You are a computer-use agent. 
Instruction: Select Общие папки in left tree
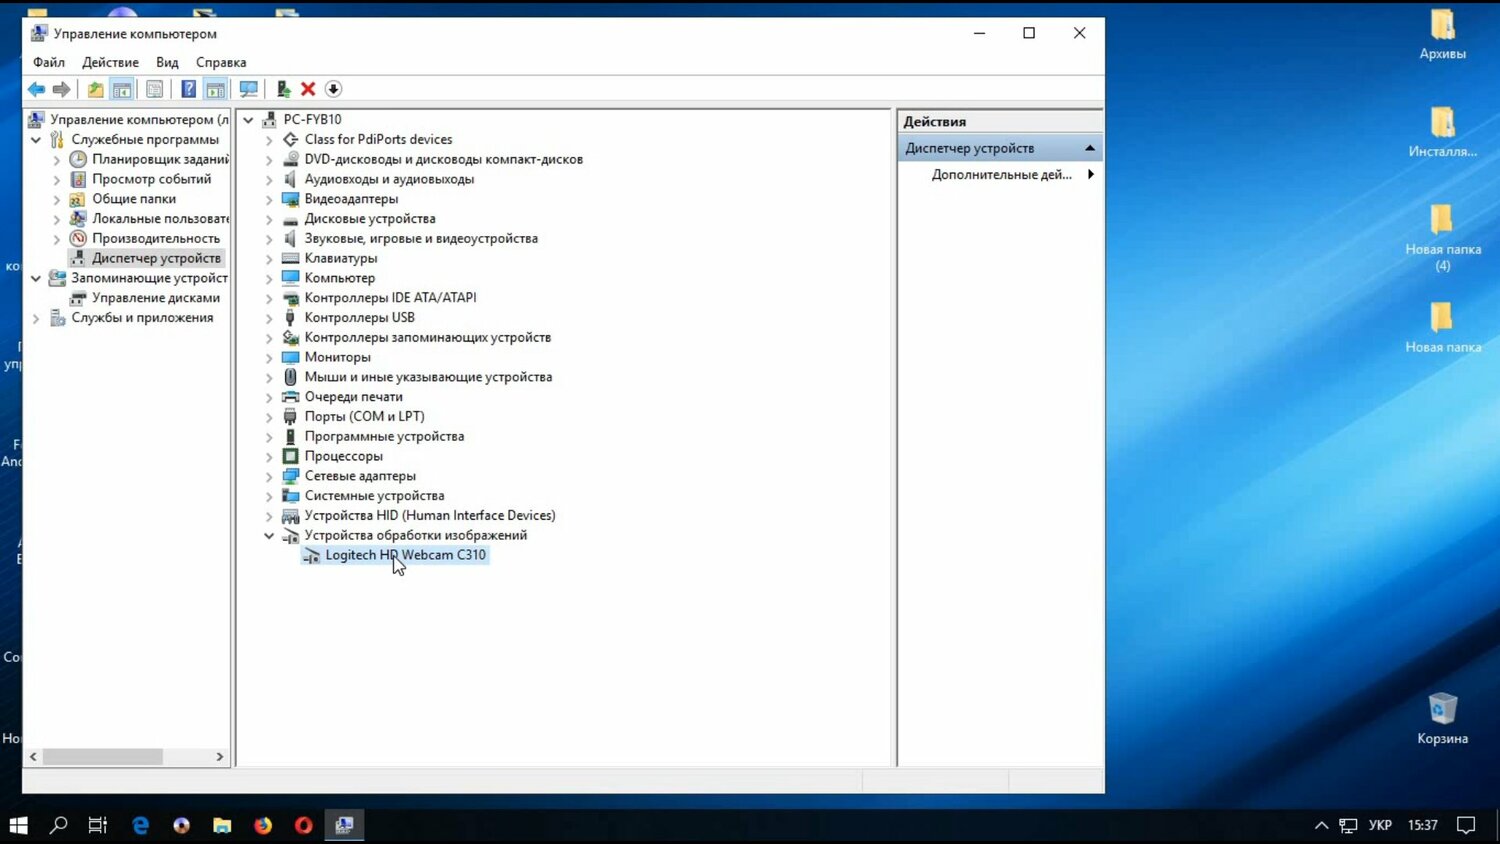[x=134, y=199]
